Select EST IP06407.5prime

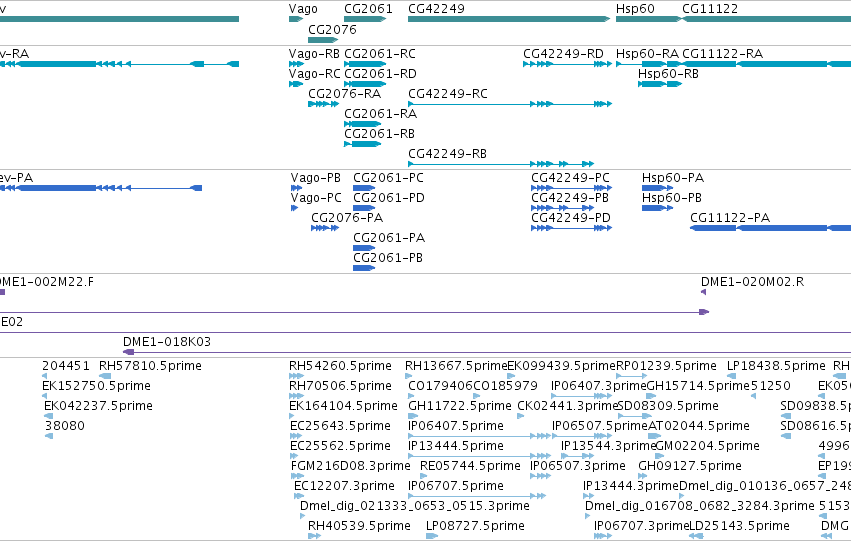pos(456,426)
